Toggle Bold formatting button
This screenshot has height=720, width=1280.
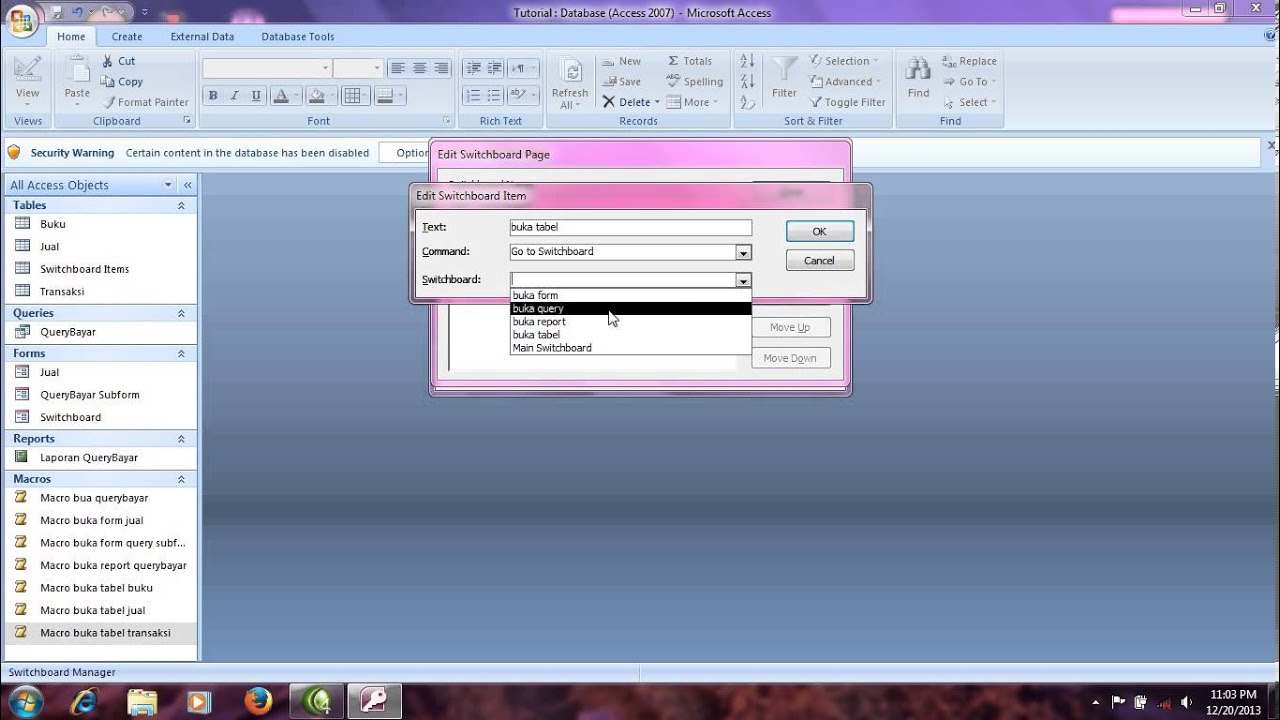pos(212,96)
